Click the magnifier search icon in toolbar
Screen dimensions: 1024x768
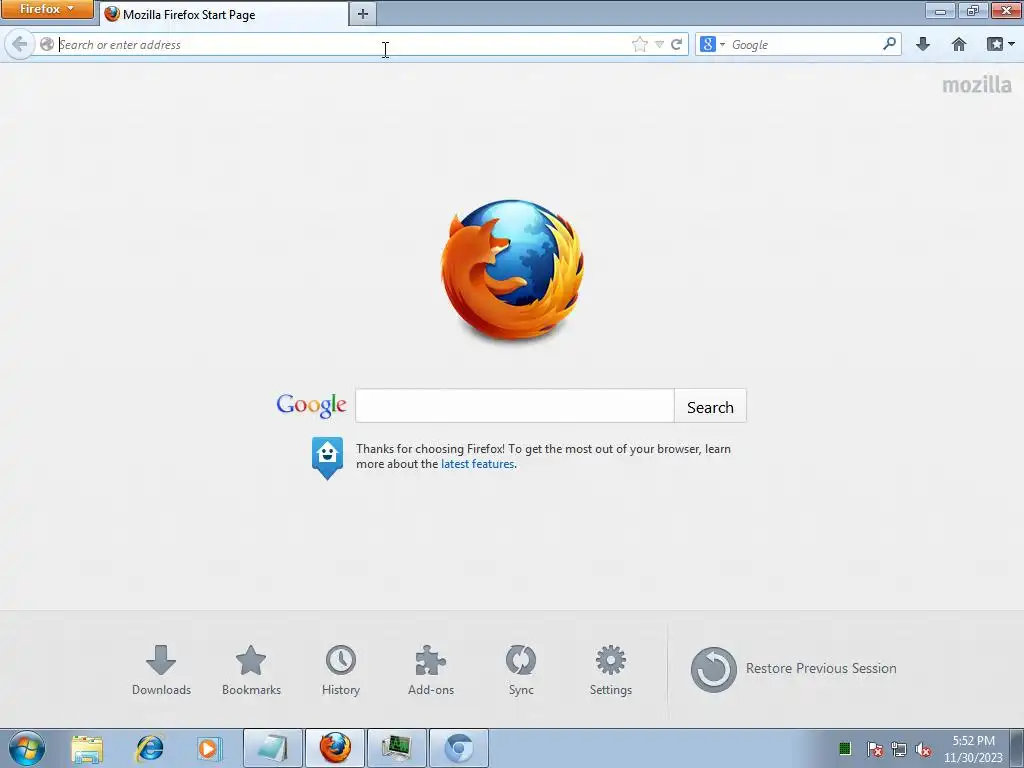pos(889,44)
